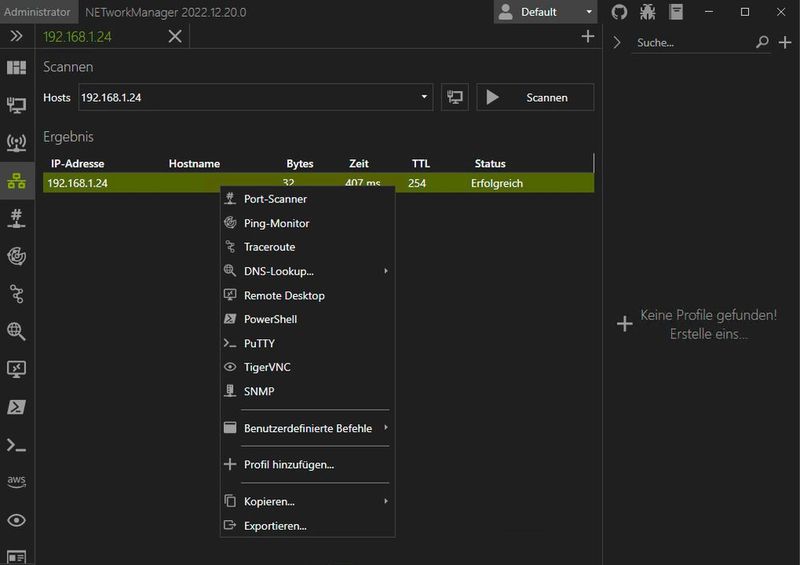Open the GitHub link icon in title bar
The width and height of the screenshot is (800, 565).
point(618,12)
